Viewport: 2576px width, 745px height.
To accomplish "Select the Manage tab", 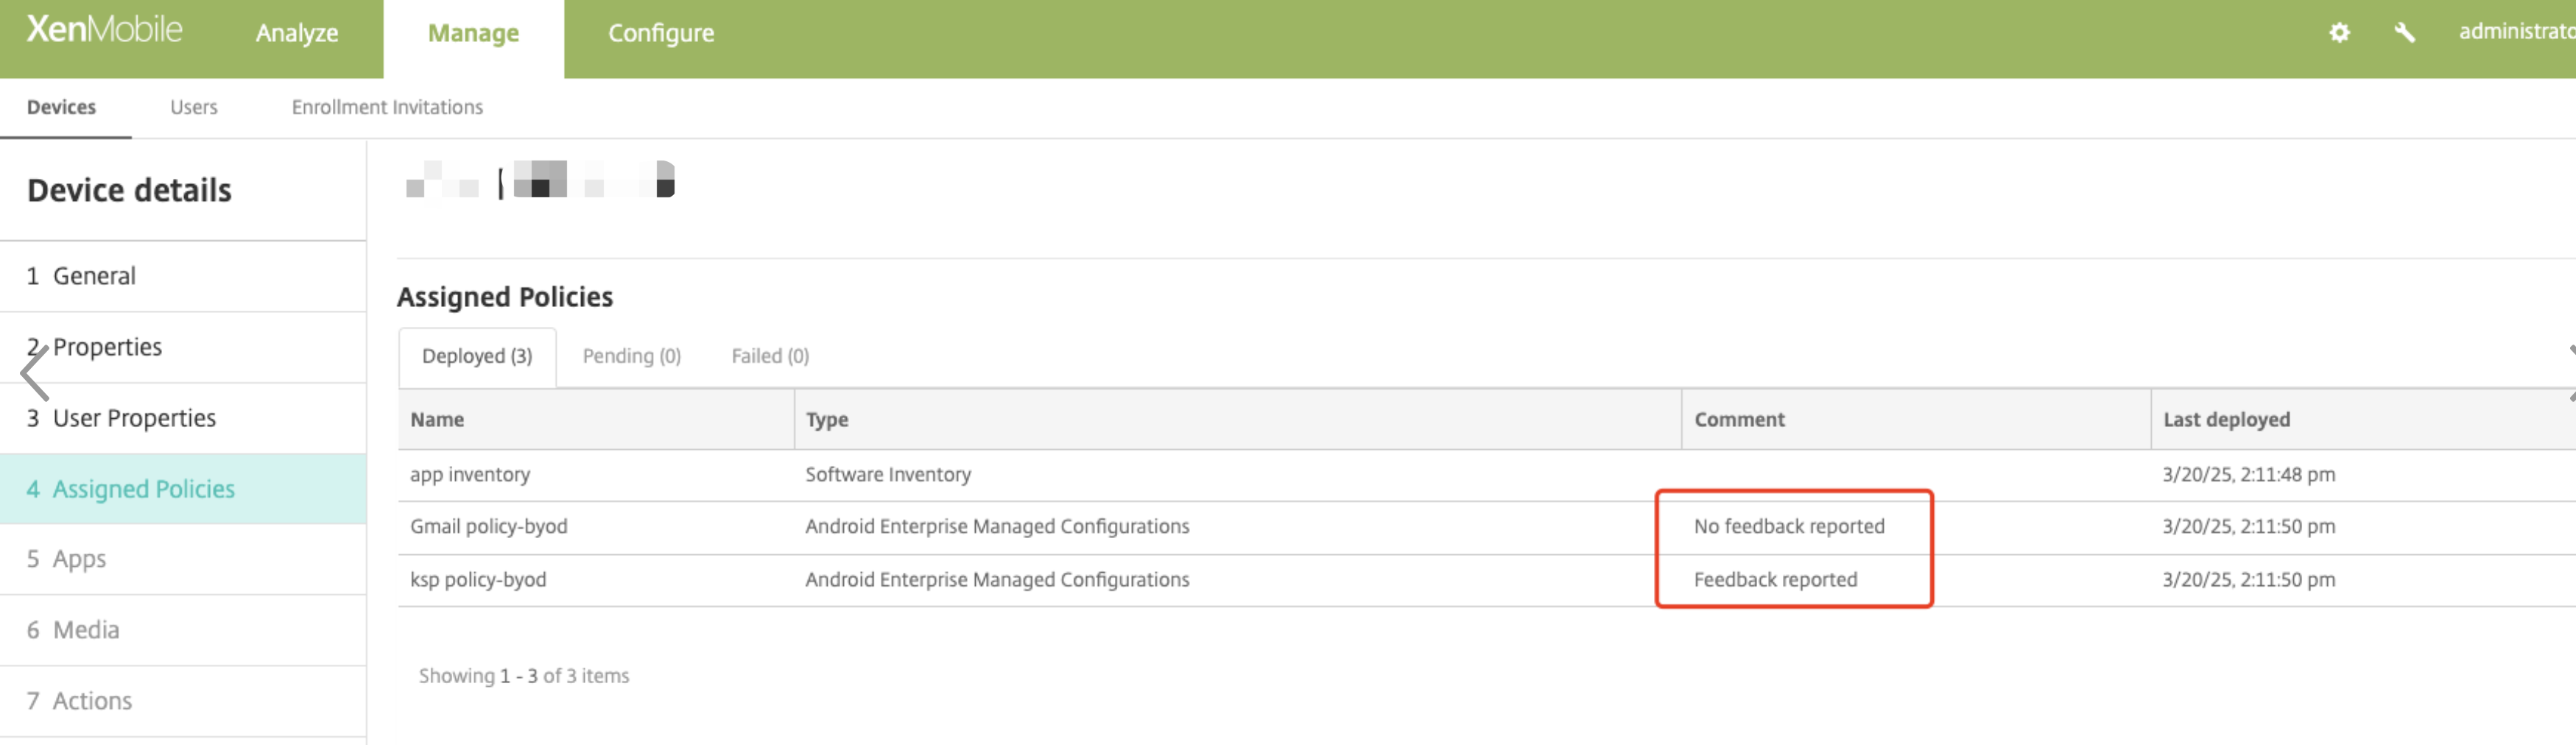I will (473, 34).
